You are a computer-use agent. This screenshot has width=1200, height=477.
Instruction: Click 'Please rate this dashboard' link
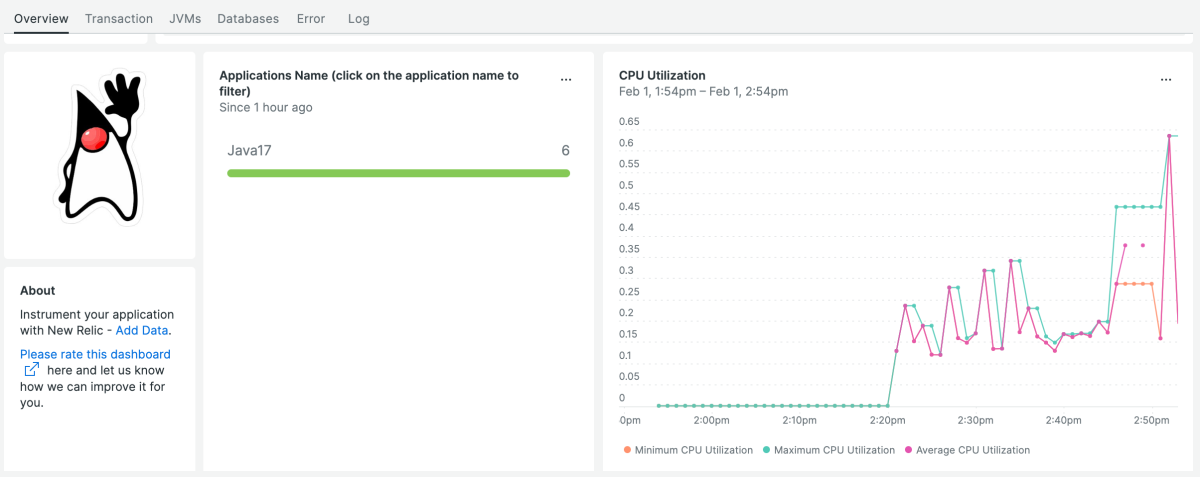coord(95,354)
